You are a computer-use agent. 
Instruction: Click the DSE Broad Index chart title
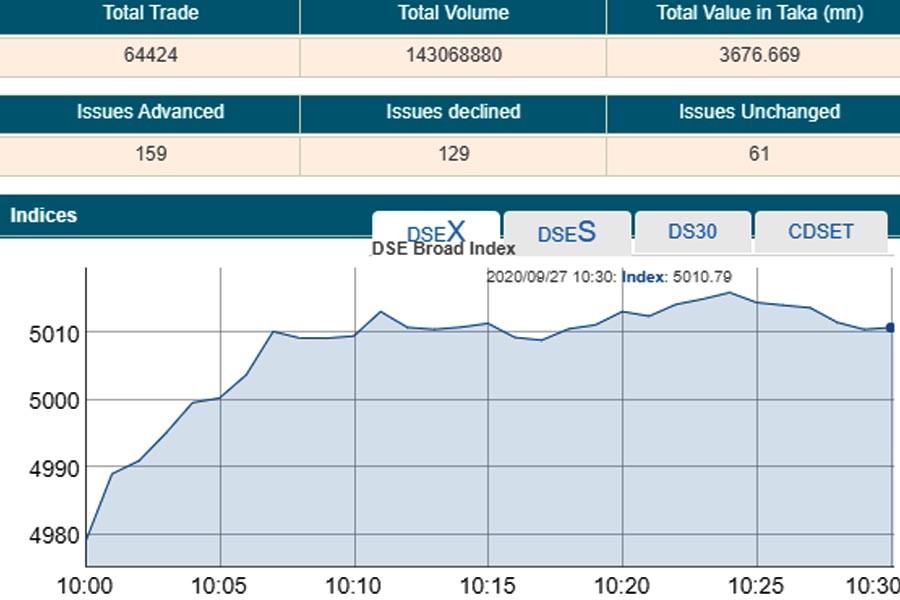[x=443, y=249]
